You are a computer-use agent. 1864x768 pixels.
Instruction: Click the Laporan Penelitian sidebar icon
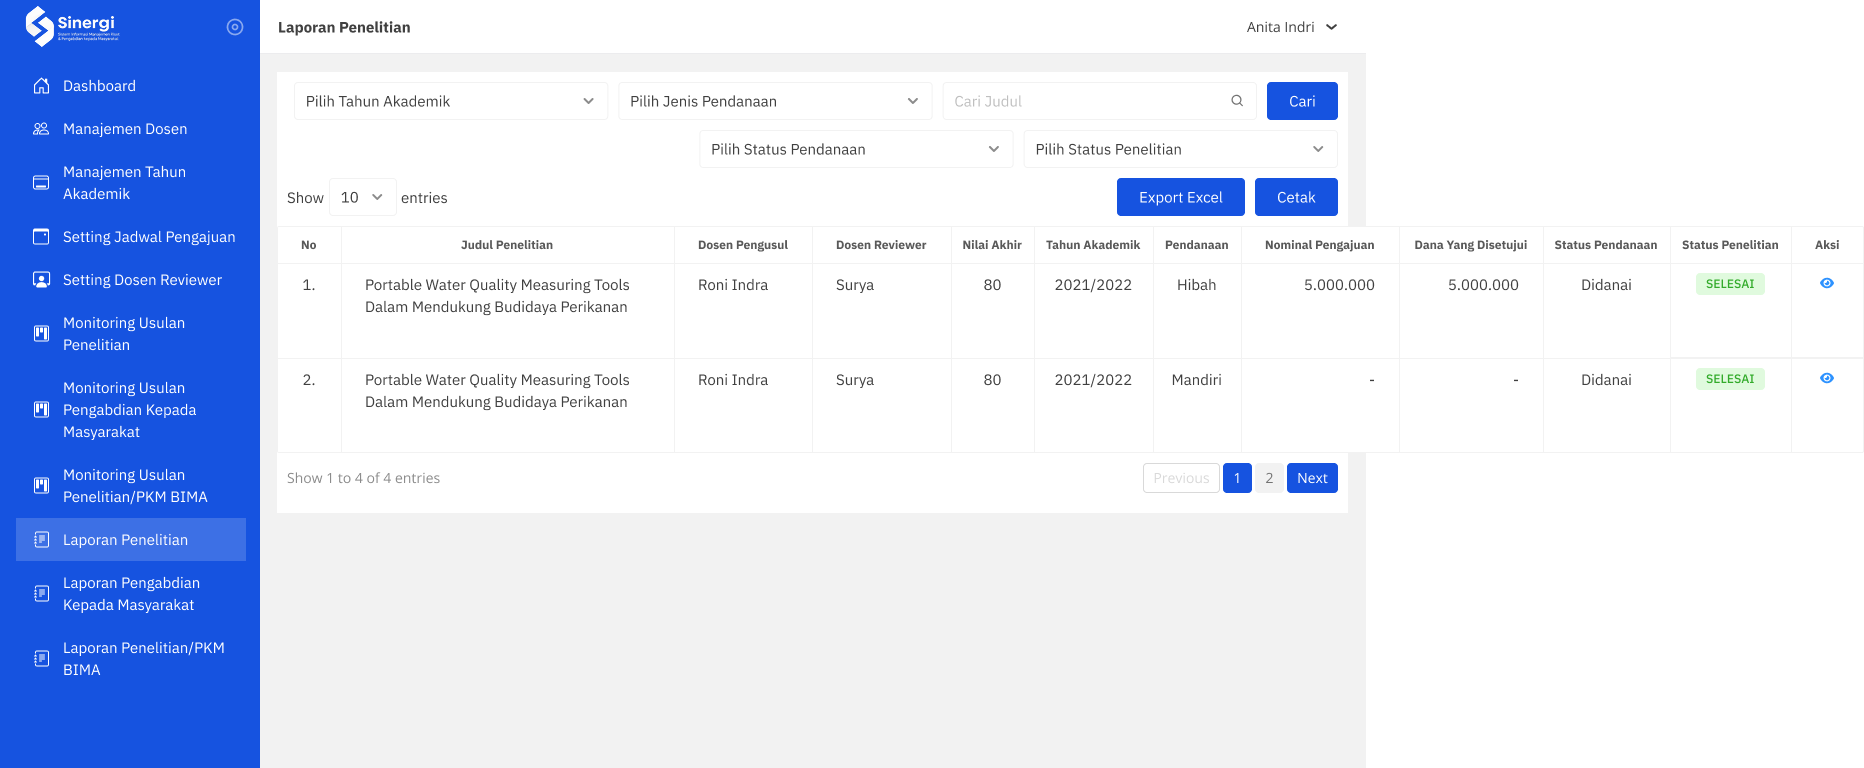tap(41, 540)
